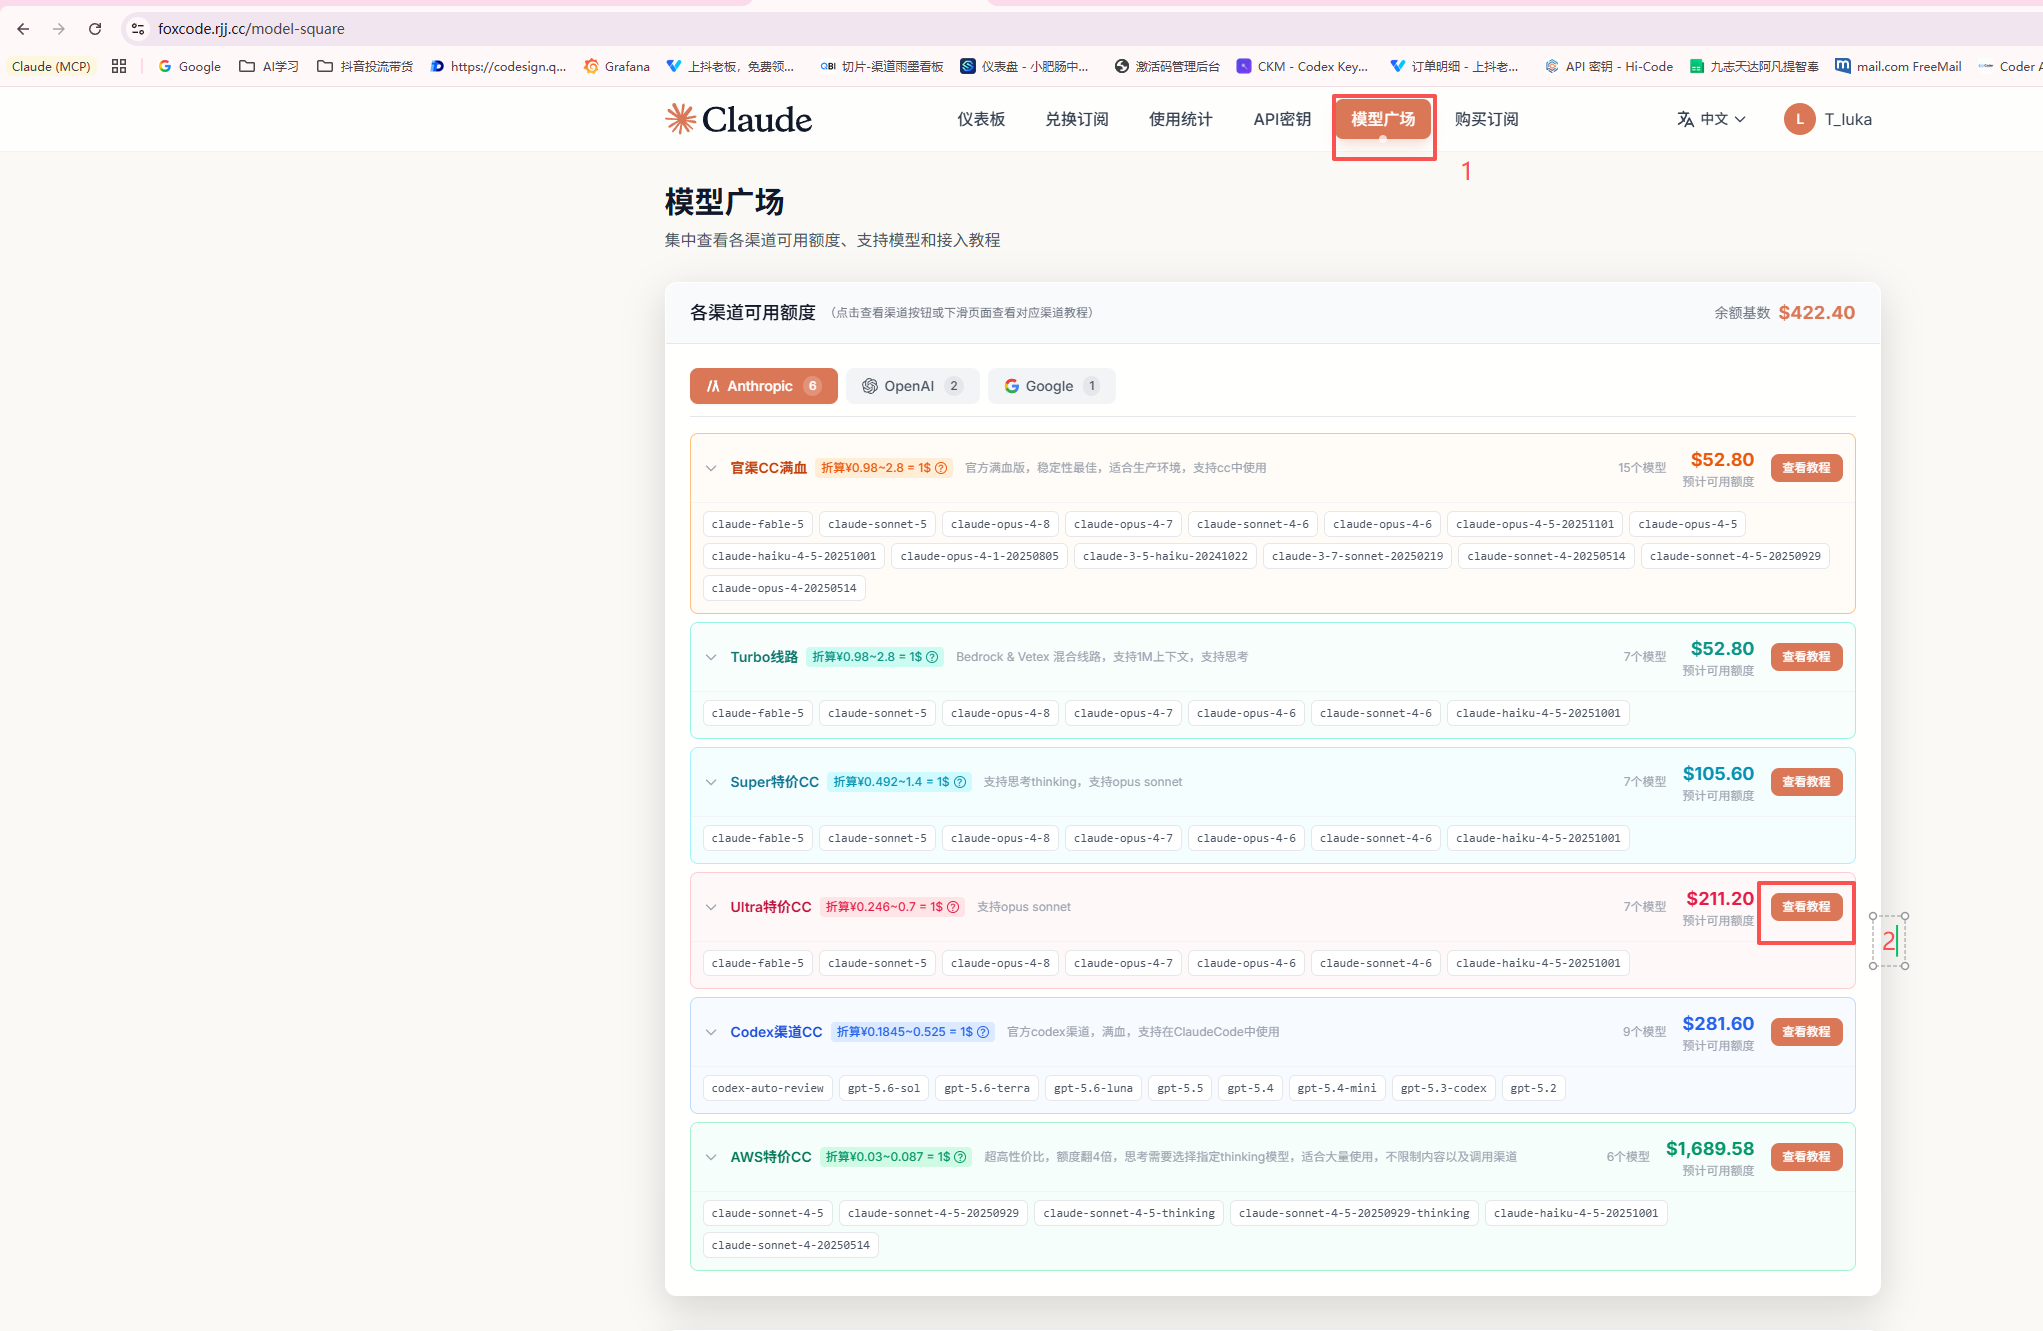The width and height of the screenshot is (2043, 1331).
Task: Open the CKM - Codex Key bookmark
Action: [x=1302, y=66]
